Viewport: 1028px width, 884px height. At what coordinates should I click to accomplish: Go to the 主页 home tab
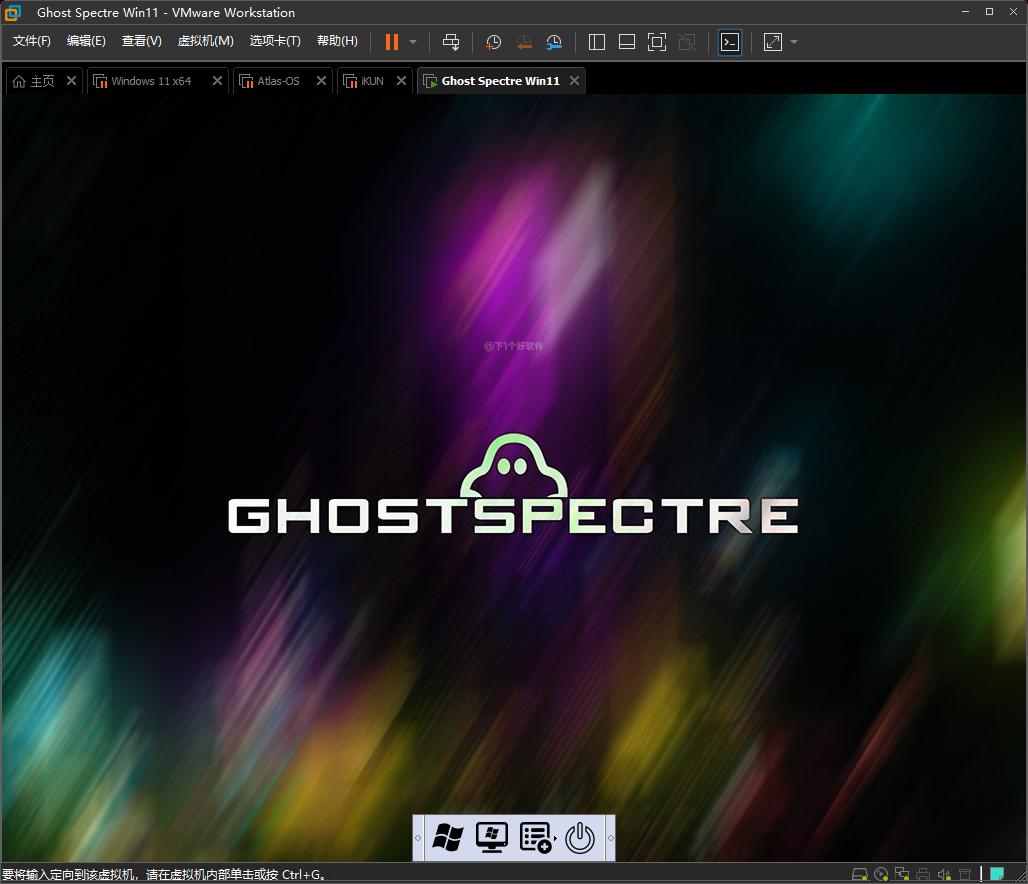coord(34,81)
